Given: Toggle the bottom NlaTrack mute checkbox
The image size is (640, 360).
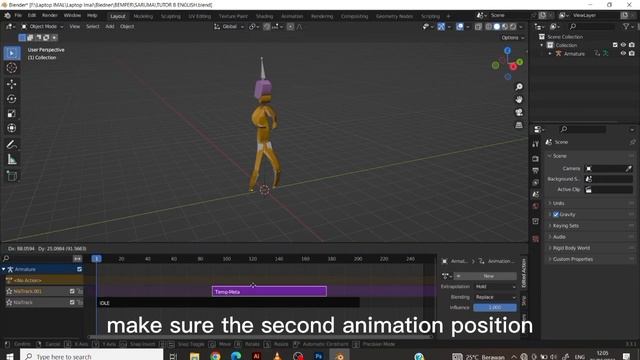Looking at the screenshot, I should [x=72, y=302].
